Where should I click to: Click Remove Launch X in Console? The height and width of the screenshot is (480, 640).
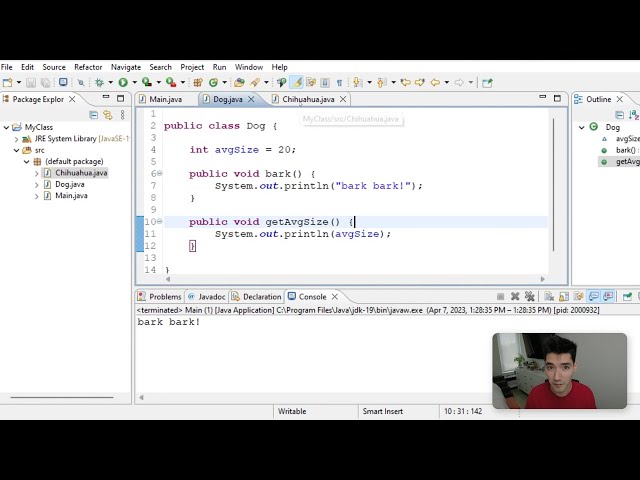515,297
